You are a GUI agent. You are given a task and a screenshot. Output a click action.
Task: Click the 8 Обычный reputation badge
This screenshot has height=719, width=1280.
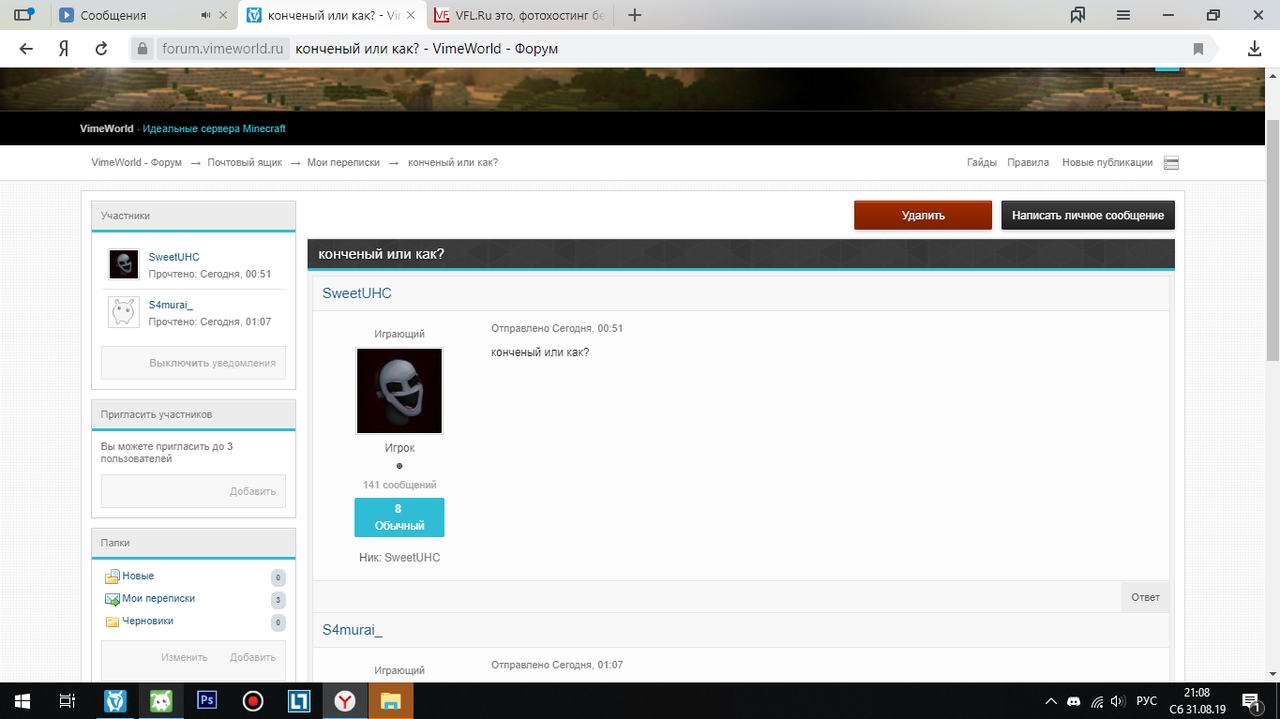click(399, 517)
